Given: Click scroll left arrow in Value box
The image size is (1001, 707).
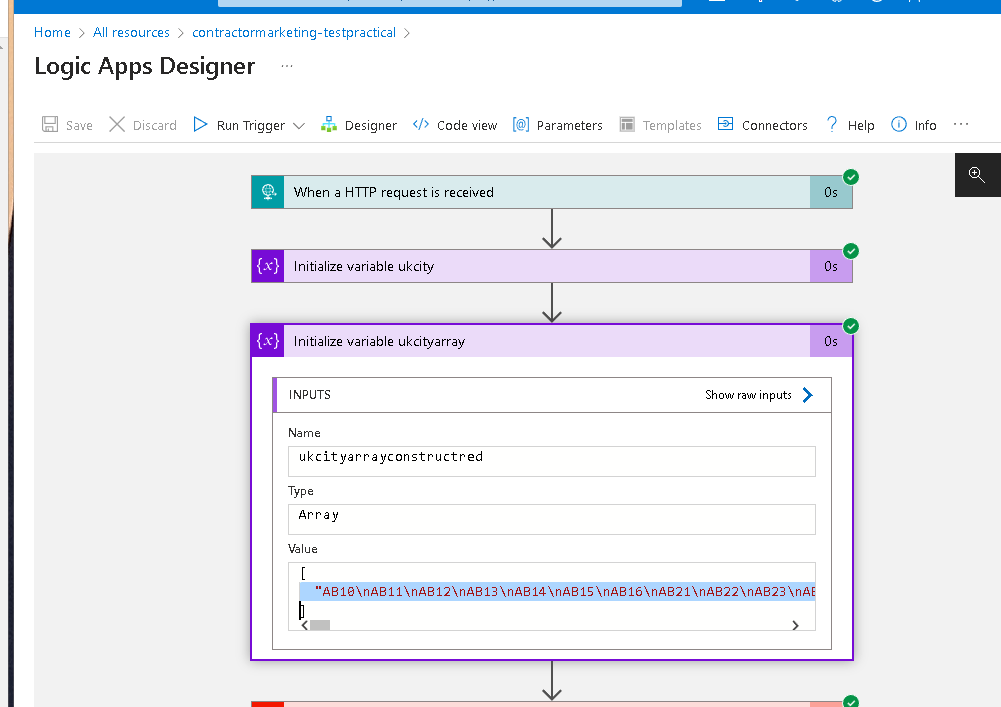Looking at the screenshot, I should 305,625.
